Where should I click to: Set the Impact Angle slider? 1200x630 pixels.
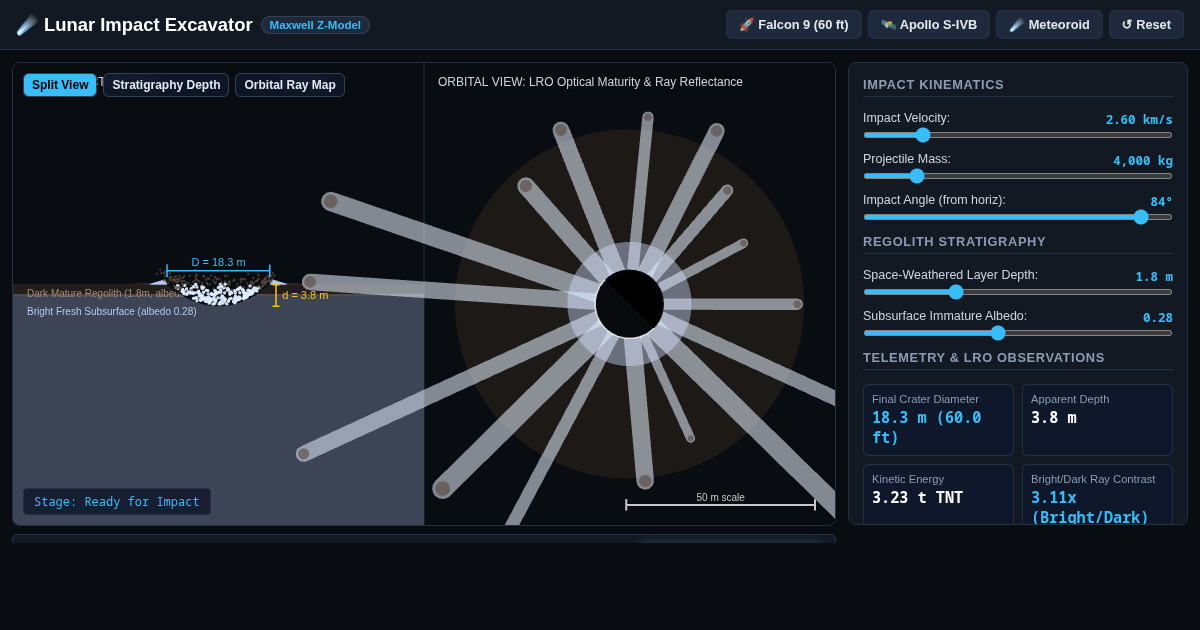tap(1018, 217)
